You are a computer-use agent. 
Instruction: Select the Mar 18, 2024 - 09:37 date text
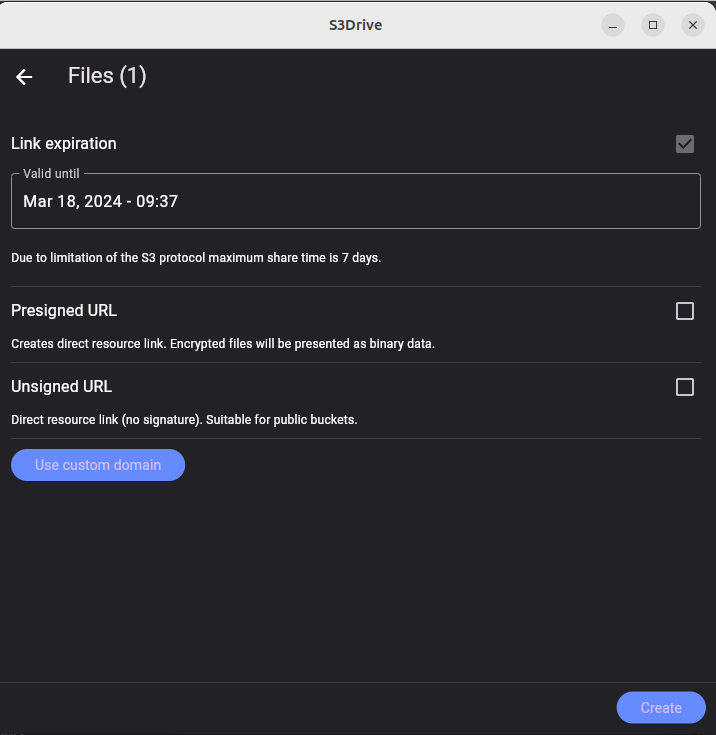pyautogui.click(x=100, y=202)
